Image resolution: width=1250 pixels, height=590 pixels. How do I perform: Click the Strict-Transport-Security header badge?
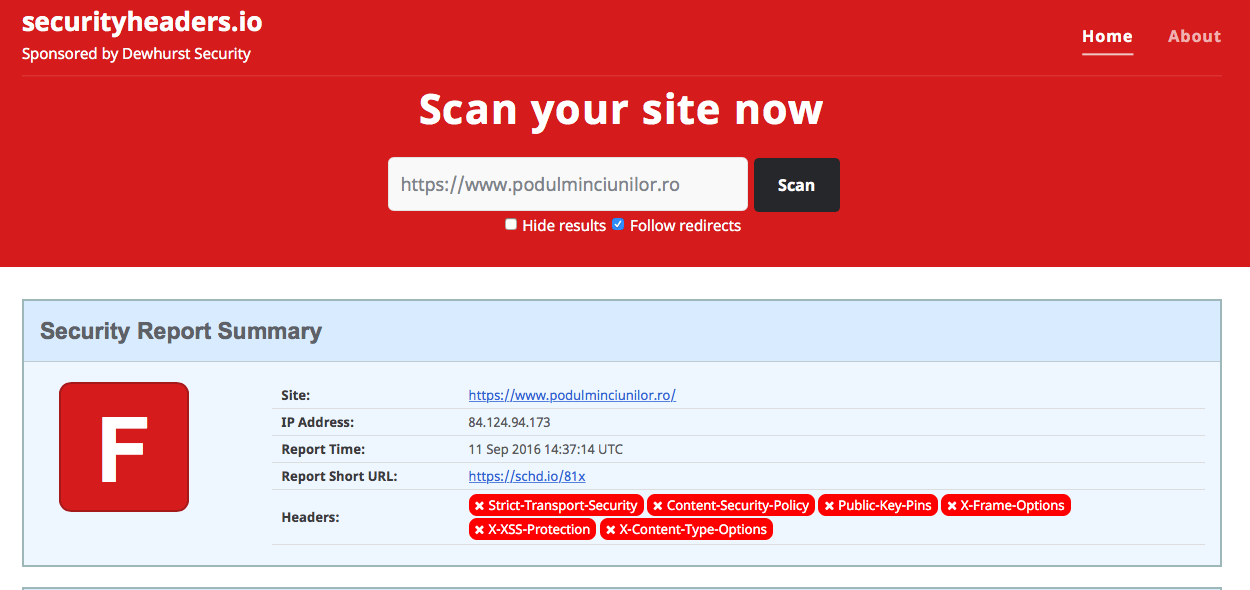pyautogui.click(x=555, y=505)
